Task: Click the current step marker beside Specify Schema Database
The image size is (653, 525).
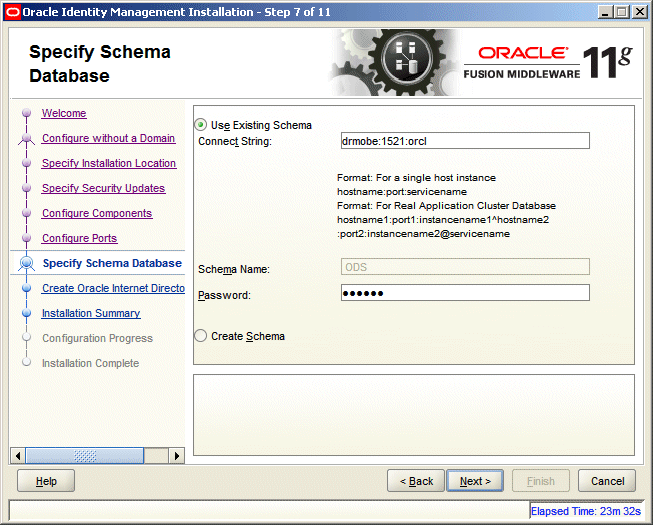Action: pyautogui.click(x=27, y=263)
